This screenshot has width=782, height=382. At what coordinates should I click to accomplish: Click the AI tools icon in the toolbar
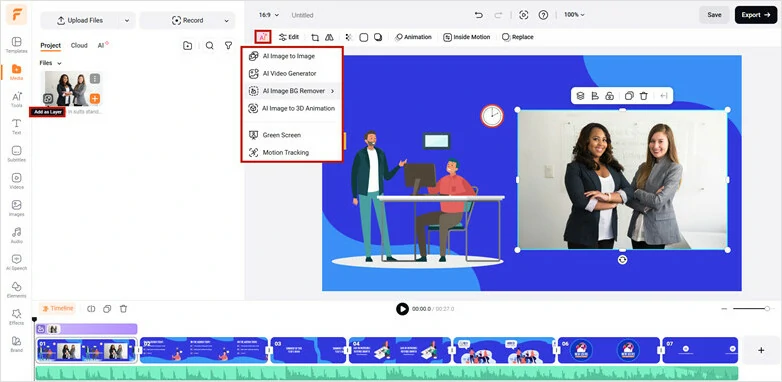click(263, 37)
